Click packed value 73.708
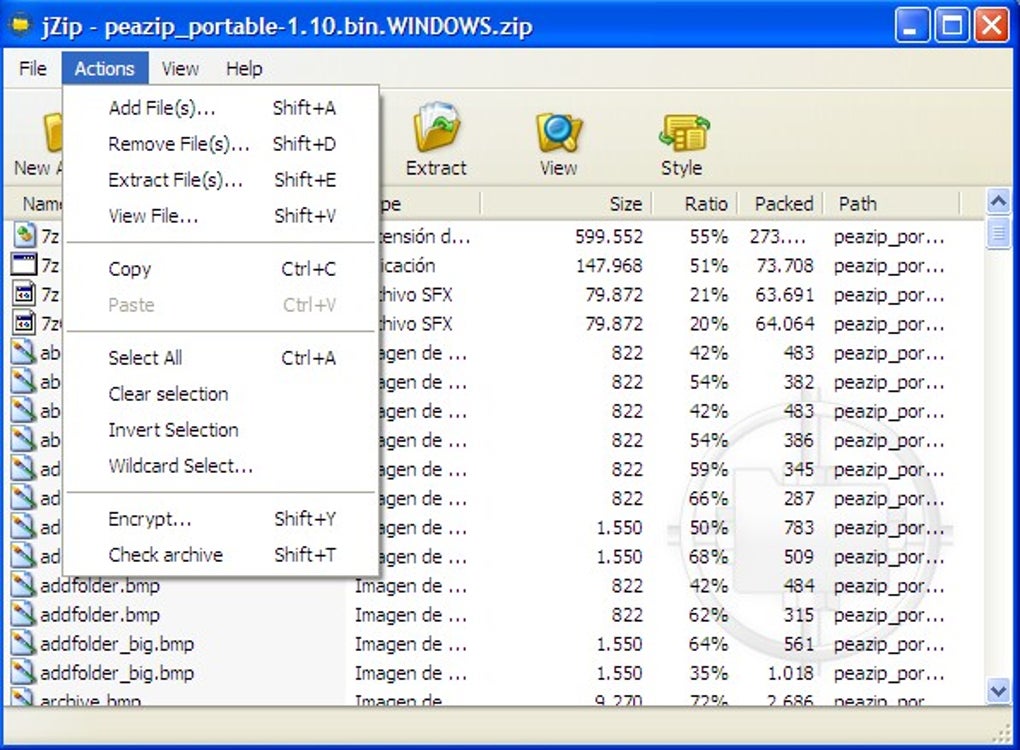The height and width of the screenshot is (750, 1020). tap(784, 265)
